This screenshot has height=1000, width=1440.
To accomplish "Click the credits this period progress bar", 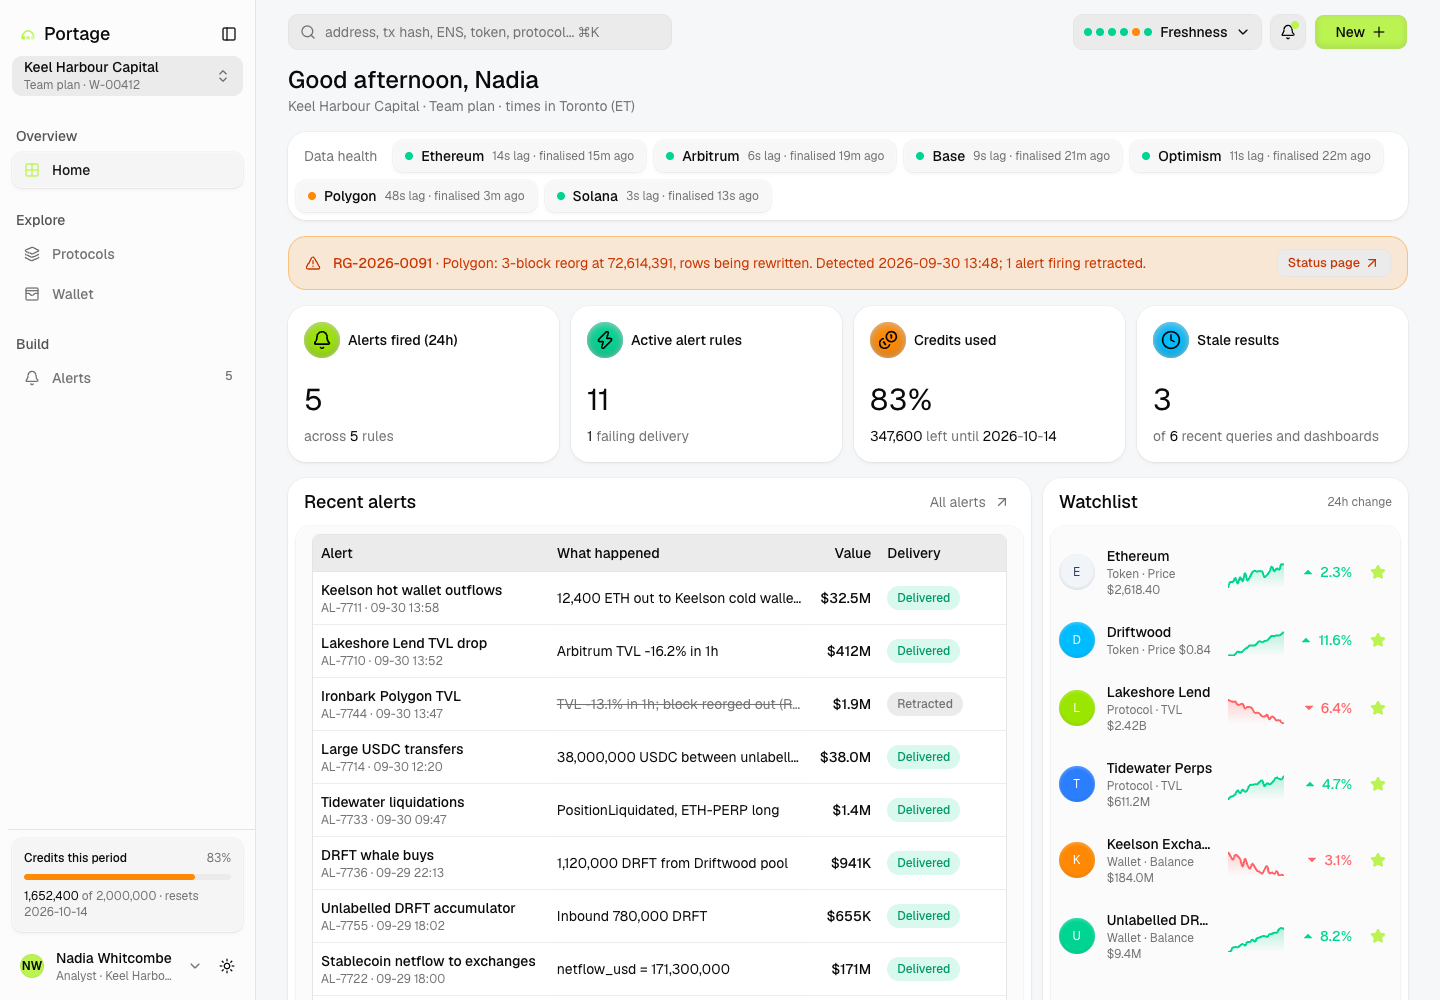I will click(x=127, y=877).
